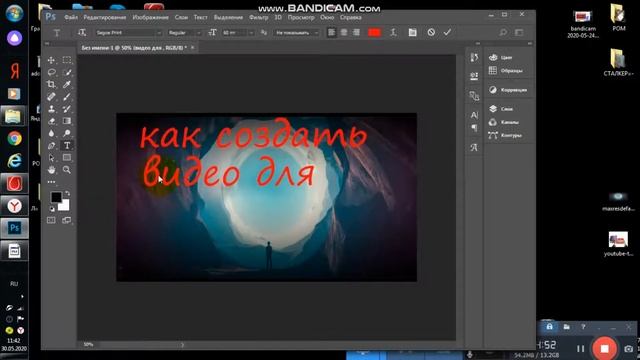The height and width of the screenshot is (360, 640).
Task: Toggle Character and Paragraph panels button
Action: [413, 33]
